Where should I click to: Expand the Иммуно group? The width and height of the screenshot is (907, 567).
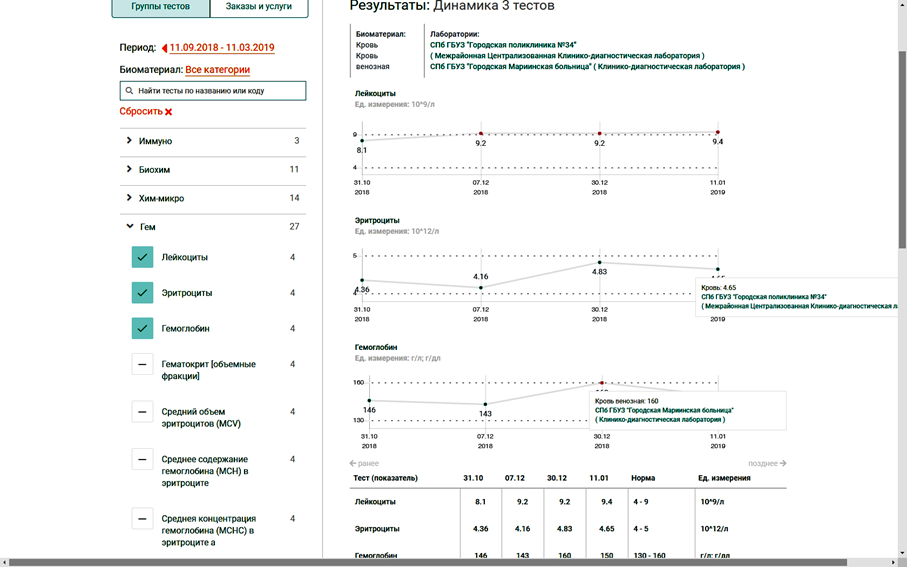coord(213,141)
